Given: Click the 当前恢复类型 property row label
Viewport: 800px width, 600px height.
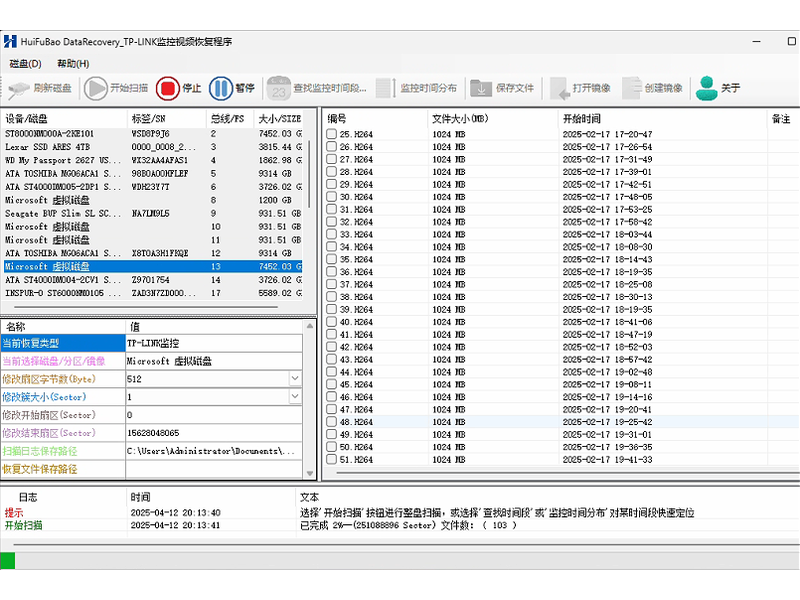Looking at the screenshot, I should click(x=63, y=343).
